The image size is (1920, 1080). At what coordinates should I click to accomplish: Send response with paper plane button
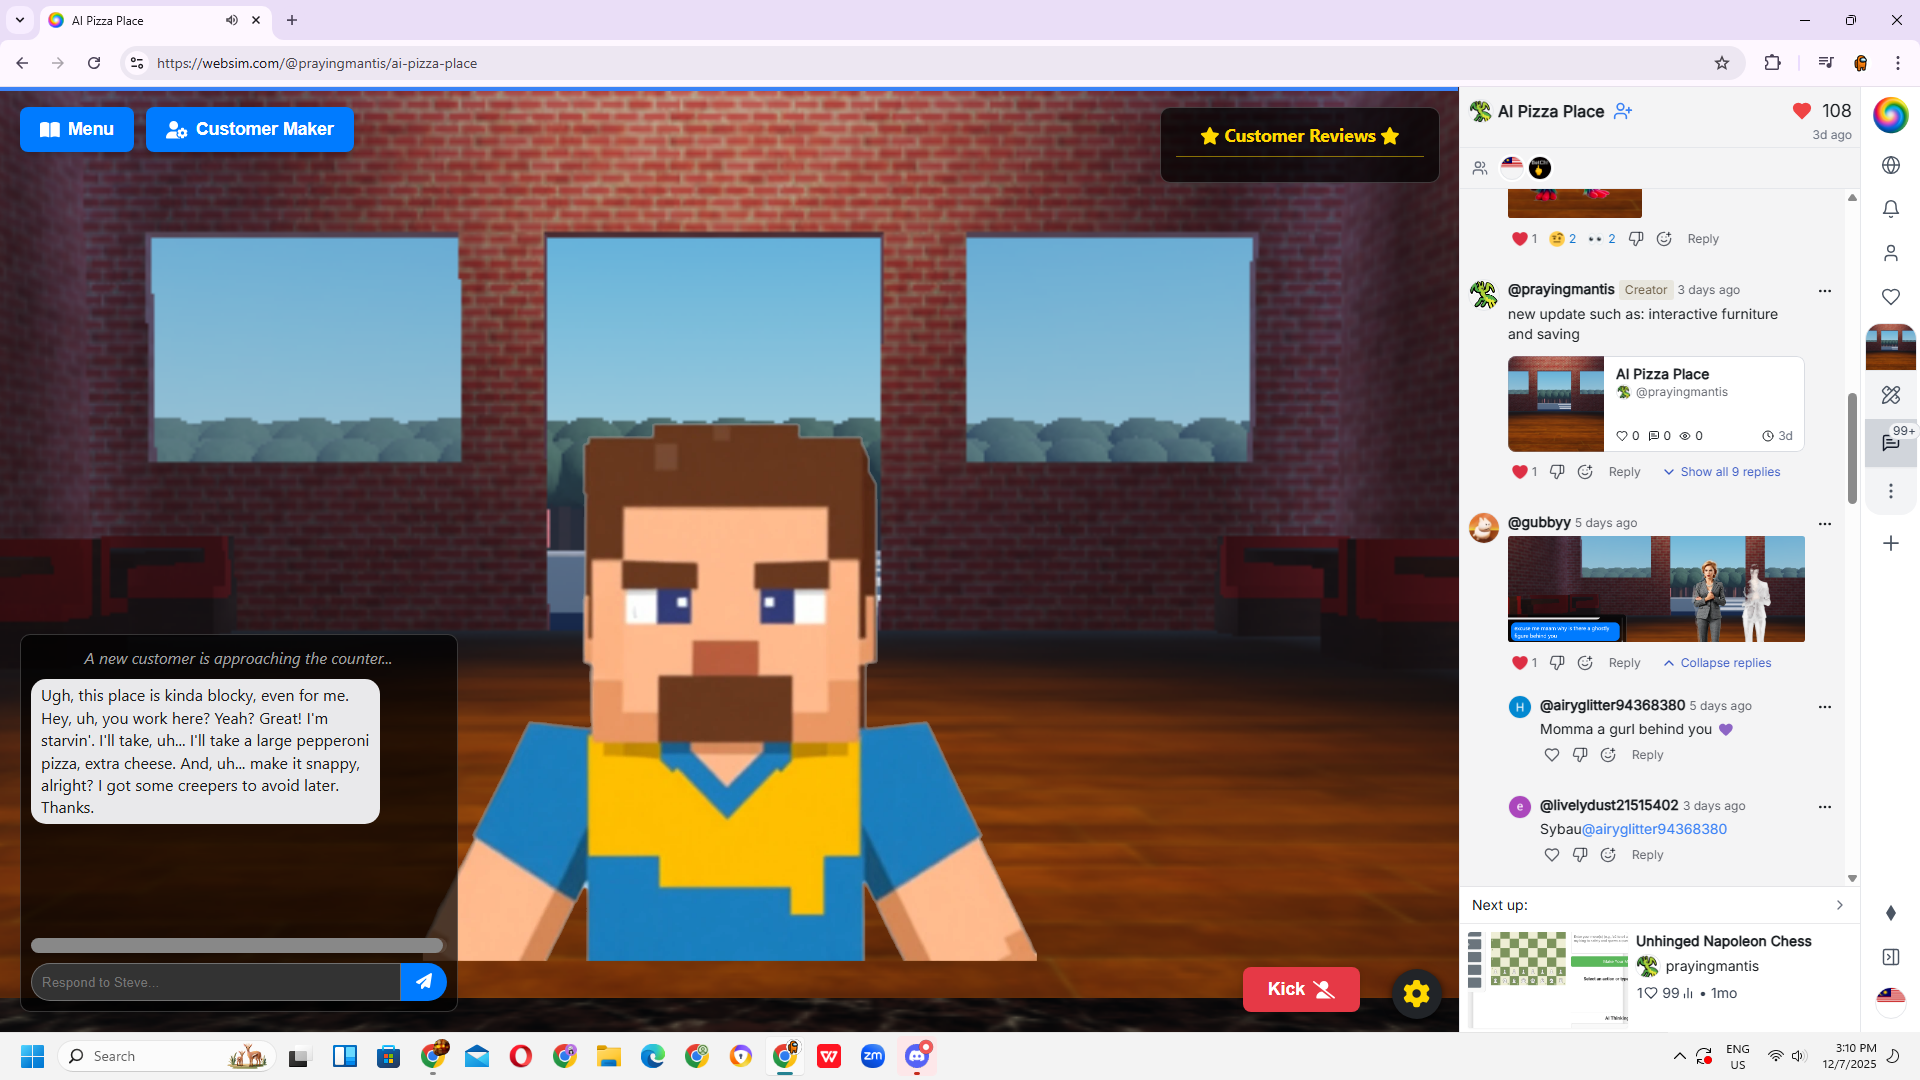[424, 982]
